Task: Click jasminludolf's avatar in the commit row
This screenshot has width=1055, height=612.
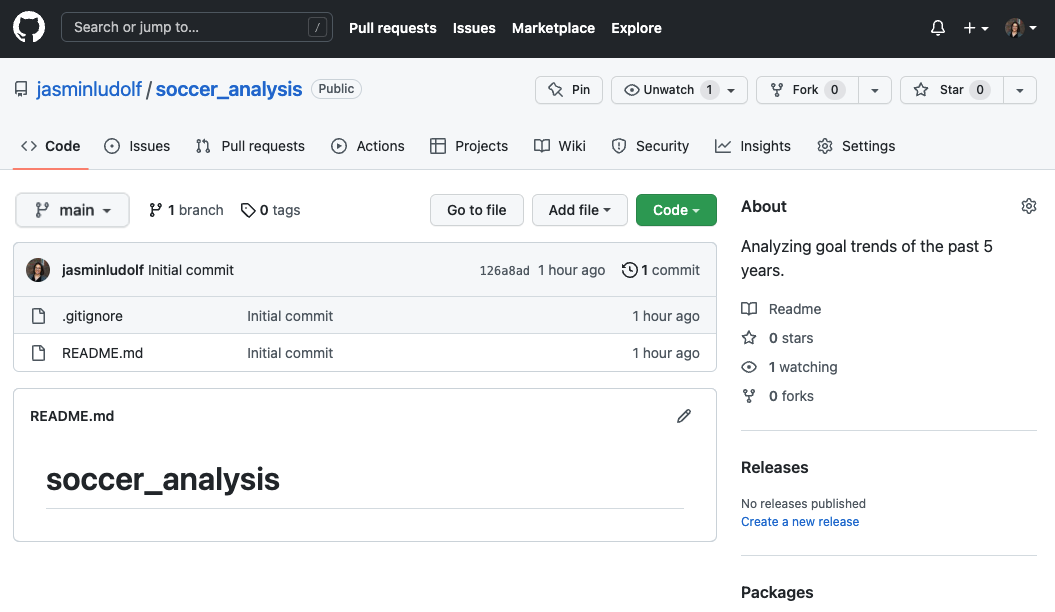Action: (38, 270)
